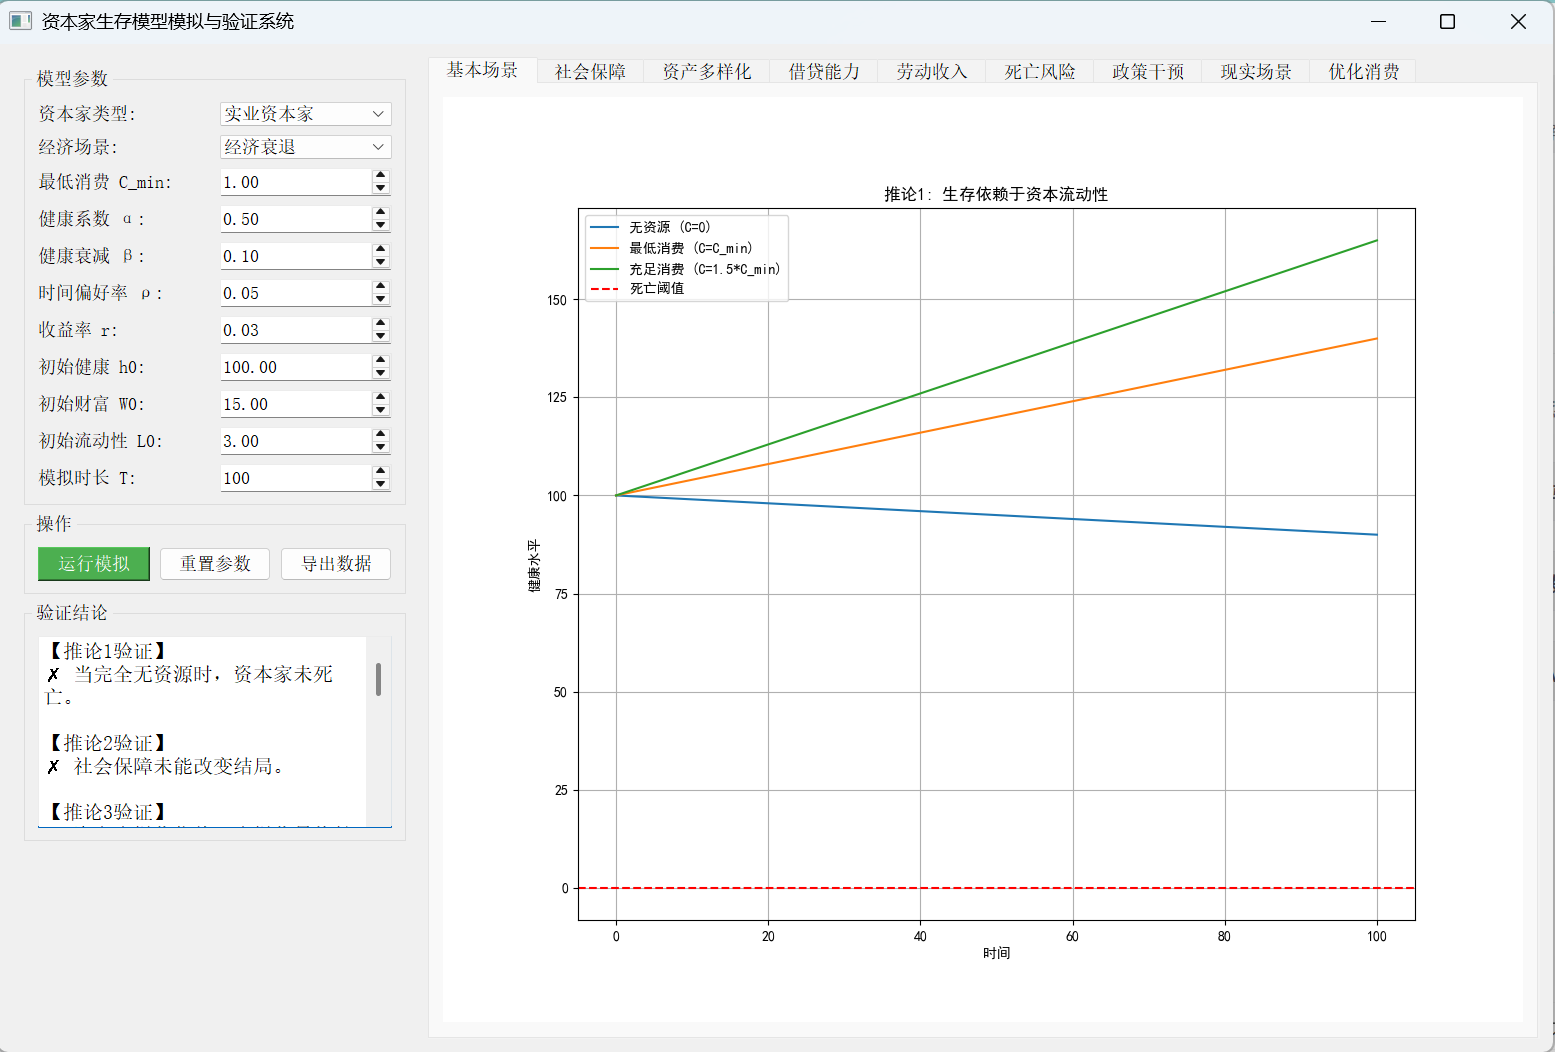The width and height of the screenshot is (1555, 1052).
Task: Select the 死亡风险 tab
Action: [x=1040, y=72]
